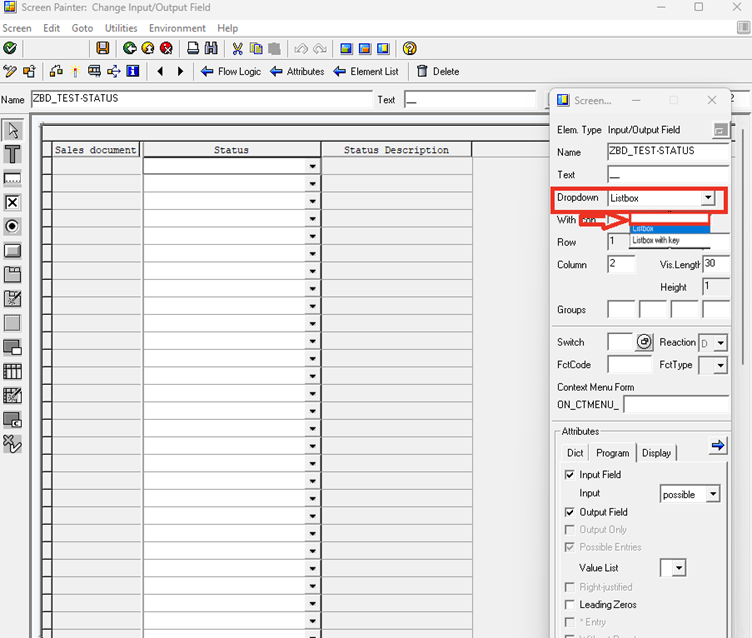Click the Save floppy disk icon
The height and width of the screenshot is (638, 752).
pyautogui.click(x=103, y=48)
